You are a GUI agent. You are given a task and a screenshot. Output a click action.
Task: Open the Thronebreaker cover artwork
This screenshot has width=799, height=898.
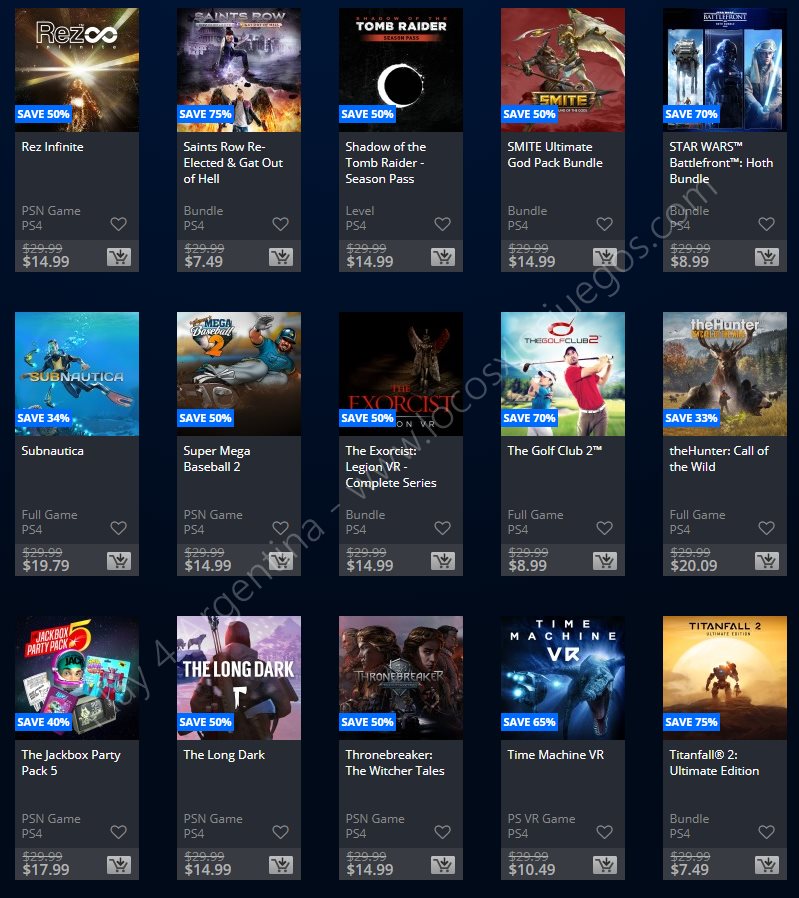[401, 678]
